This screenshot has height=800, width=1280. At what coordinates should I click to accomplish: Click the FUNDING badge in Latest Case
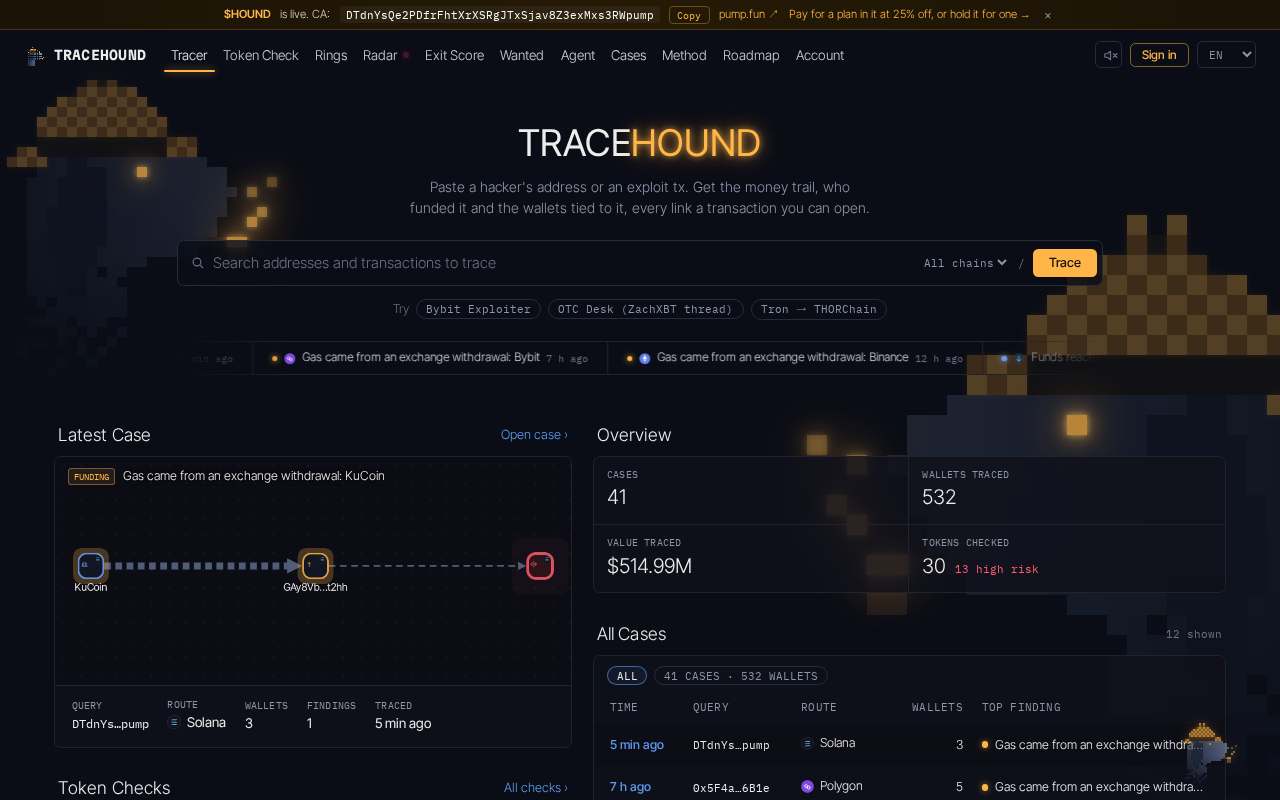[x=91, y=477]
